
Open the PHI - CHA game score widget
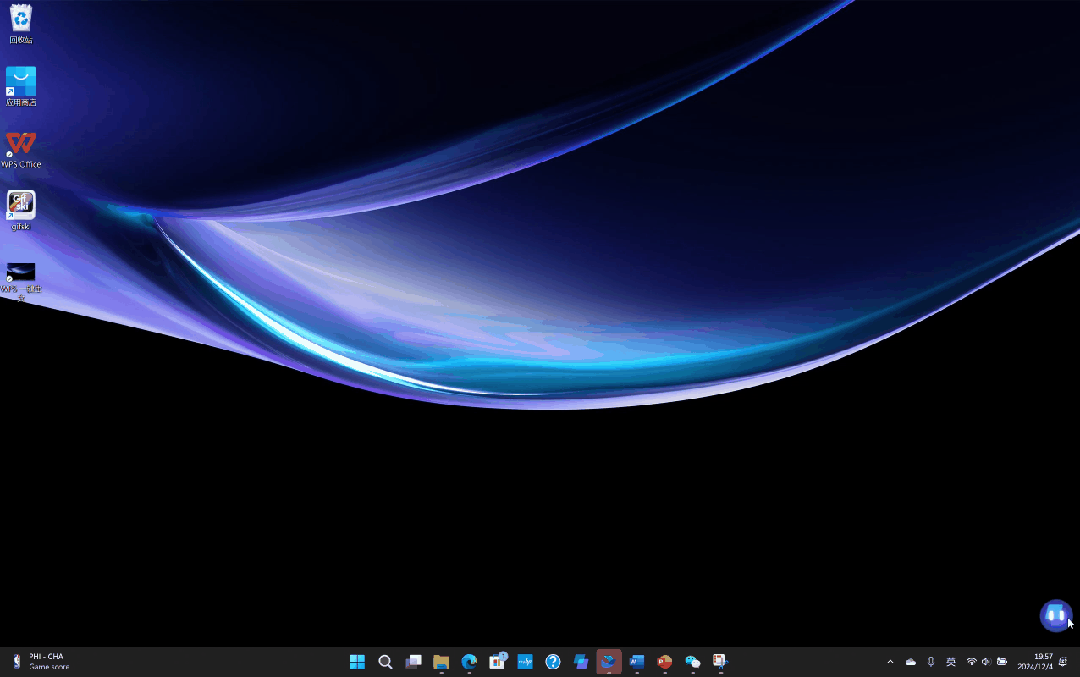(x=41, y=661)
